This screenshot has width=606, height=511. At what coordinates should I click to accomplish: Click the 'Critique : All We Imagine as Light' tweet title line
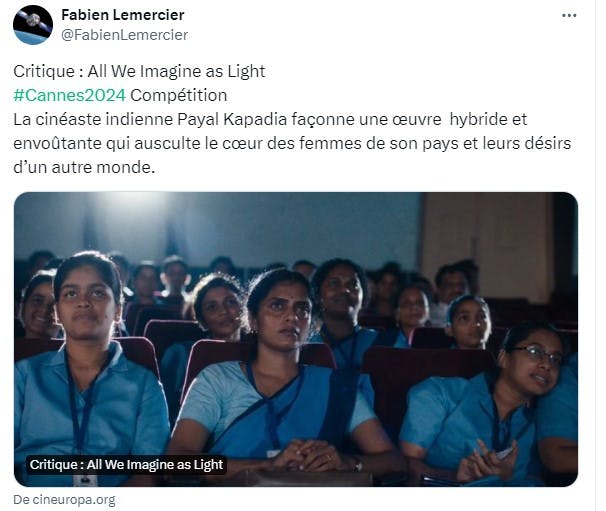coord(139,72)
